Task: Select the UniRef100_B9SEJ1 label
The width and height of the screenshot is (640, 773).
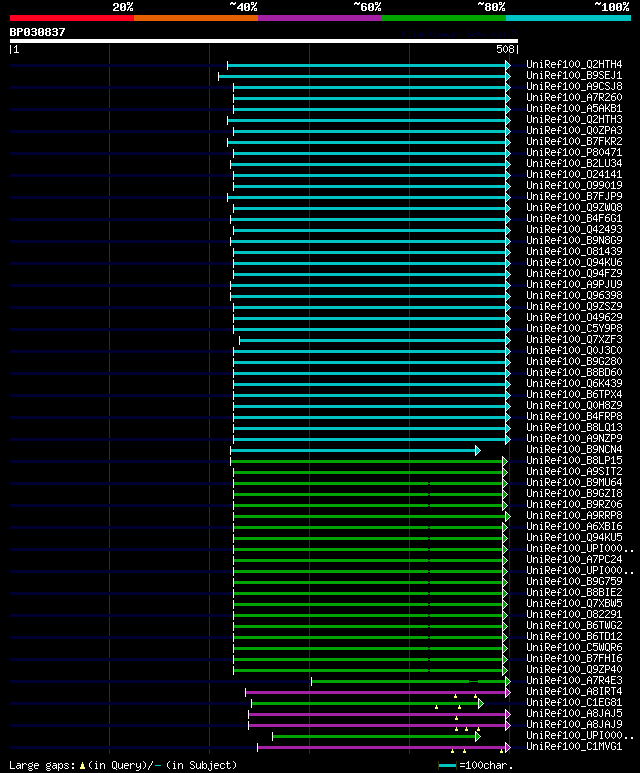Action: click(574, 75)
